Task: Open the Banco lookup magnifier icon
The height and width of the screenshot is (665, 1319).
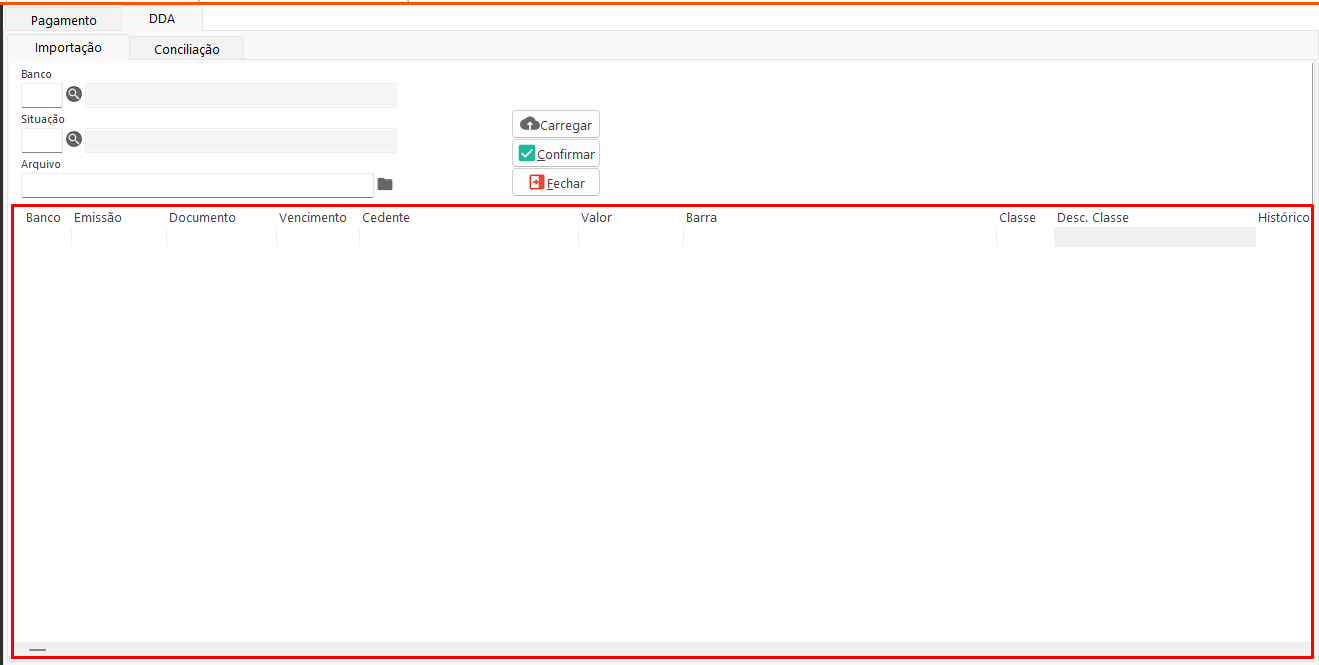Action: [x=74, y=95]
